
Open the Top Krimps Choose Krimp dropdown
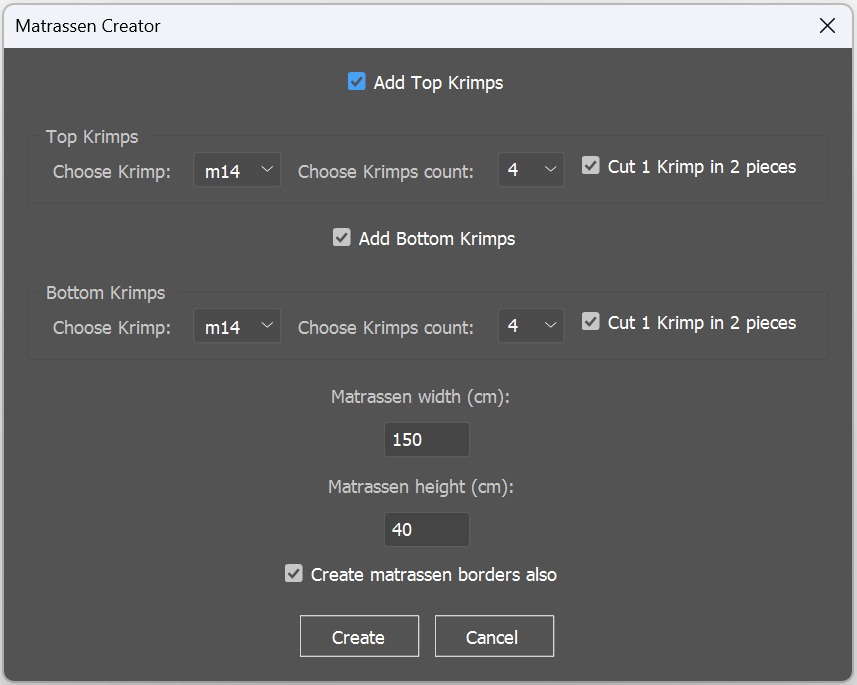[x=237, y=171]
